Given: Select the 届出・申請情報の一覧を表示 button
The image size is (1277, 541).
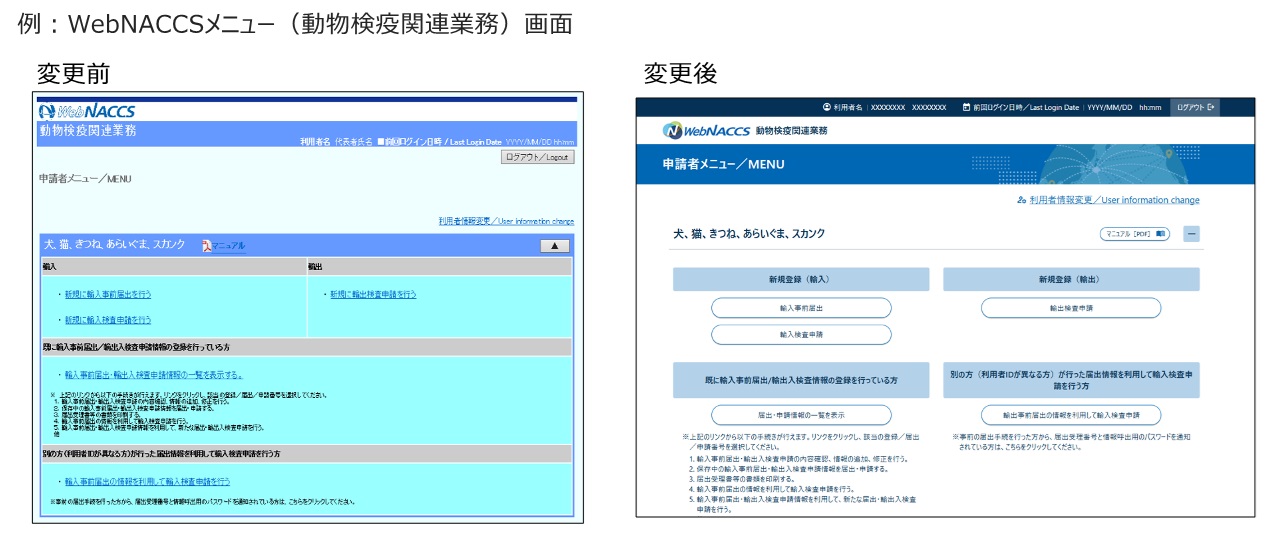Looking at the screenshot, I should click(x=800, y=415).
